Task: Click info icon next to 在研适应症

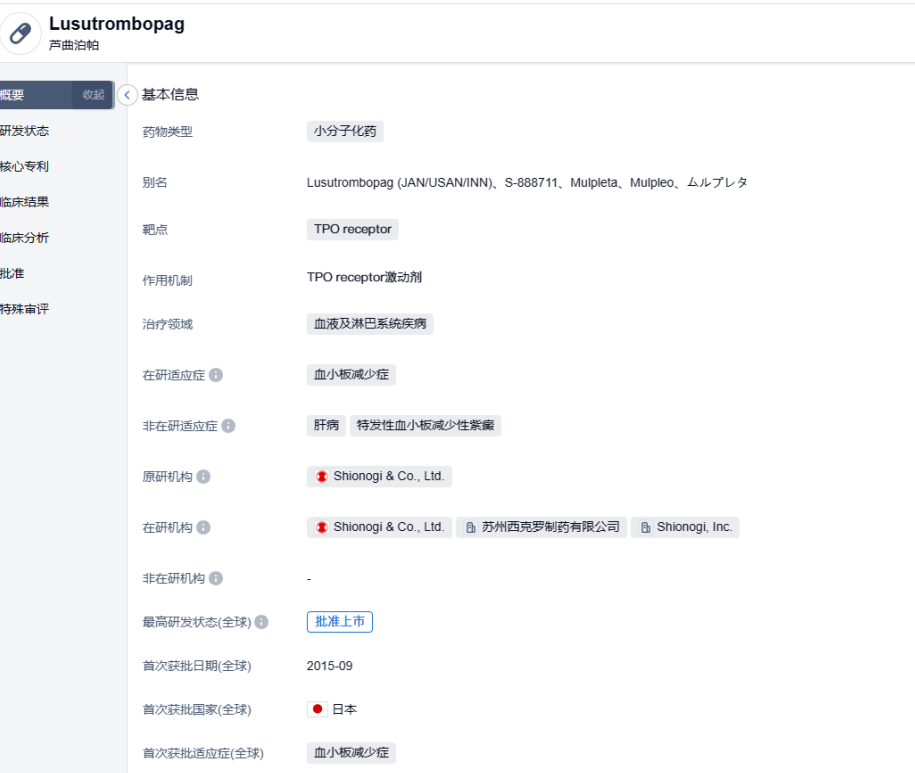Action: coord(216,375)
